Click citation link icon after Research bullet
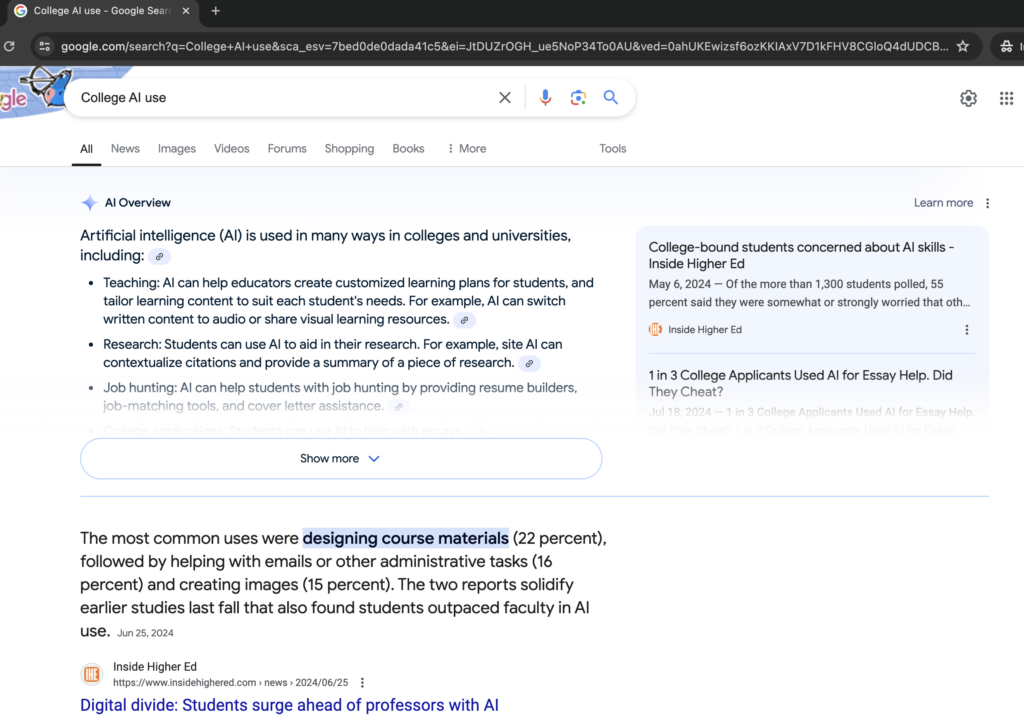 tap(529, 364)
